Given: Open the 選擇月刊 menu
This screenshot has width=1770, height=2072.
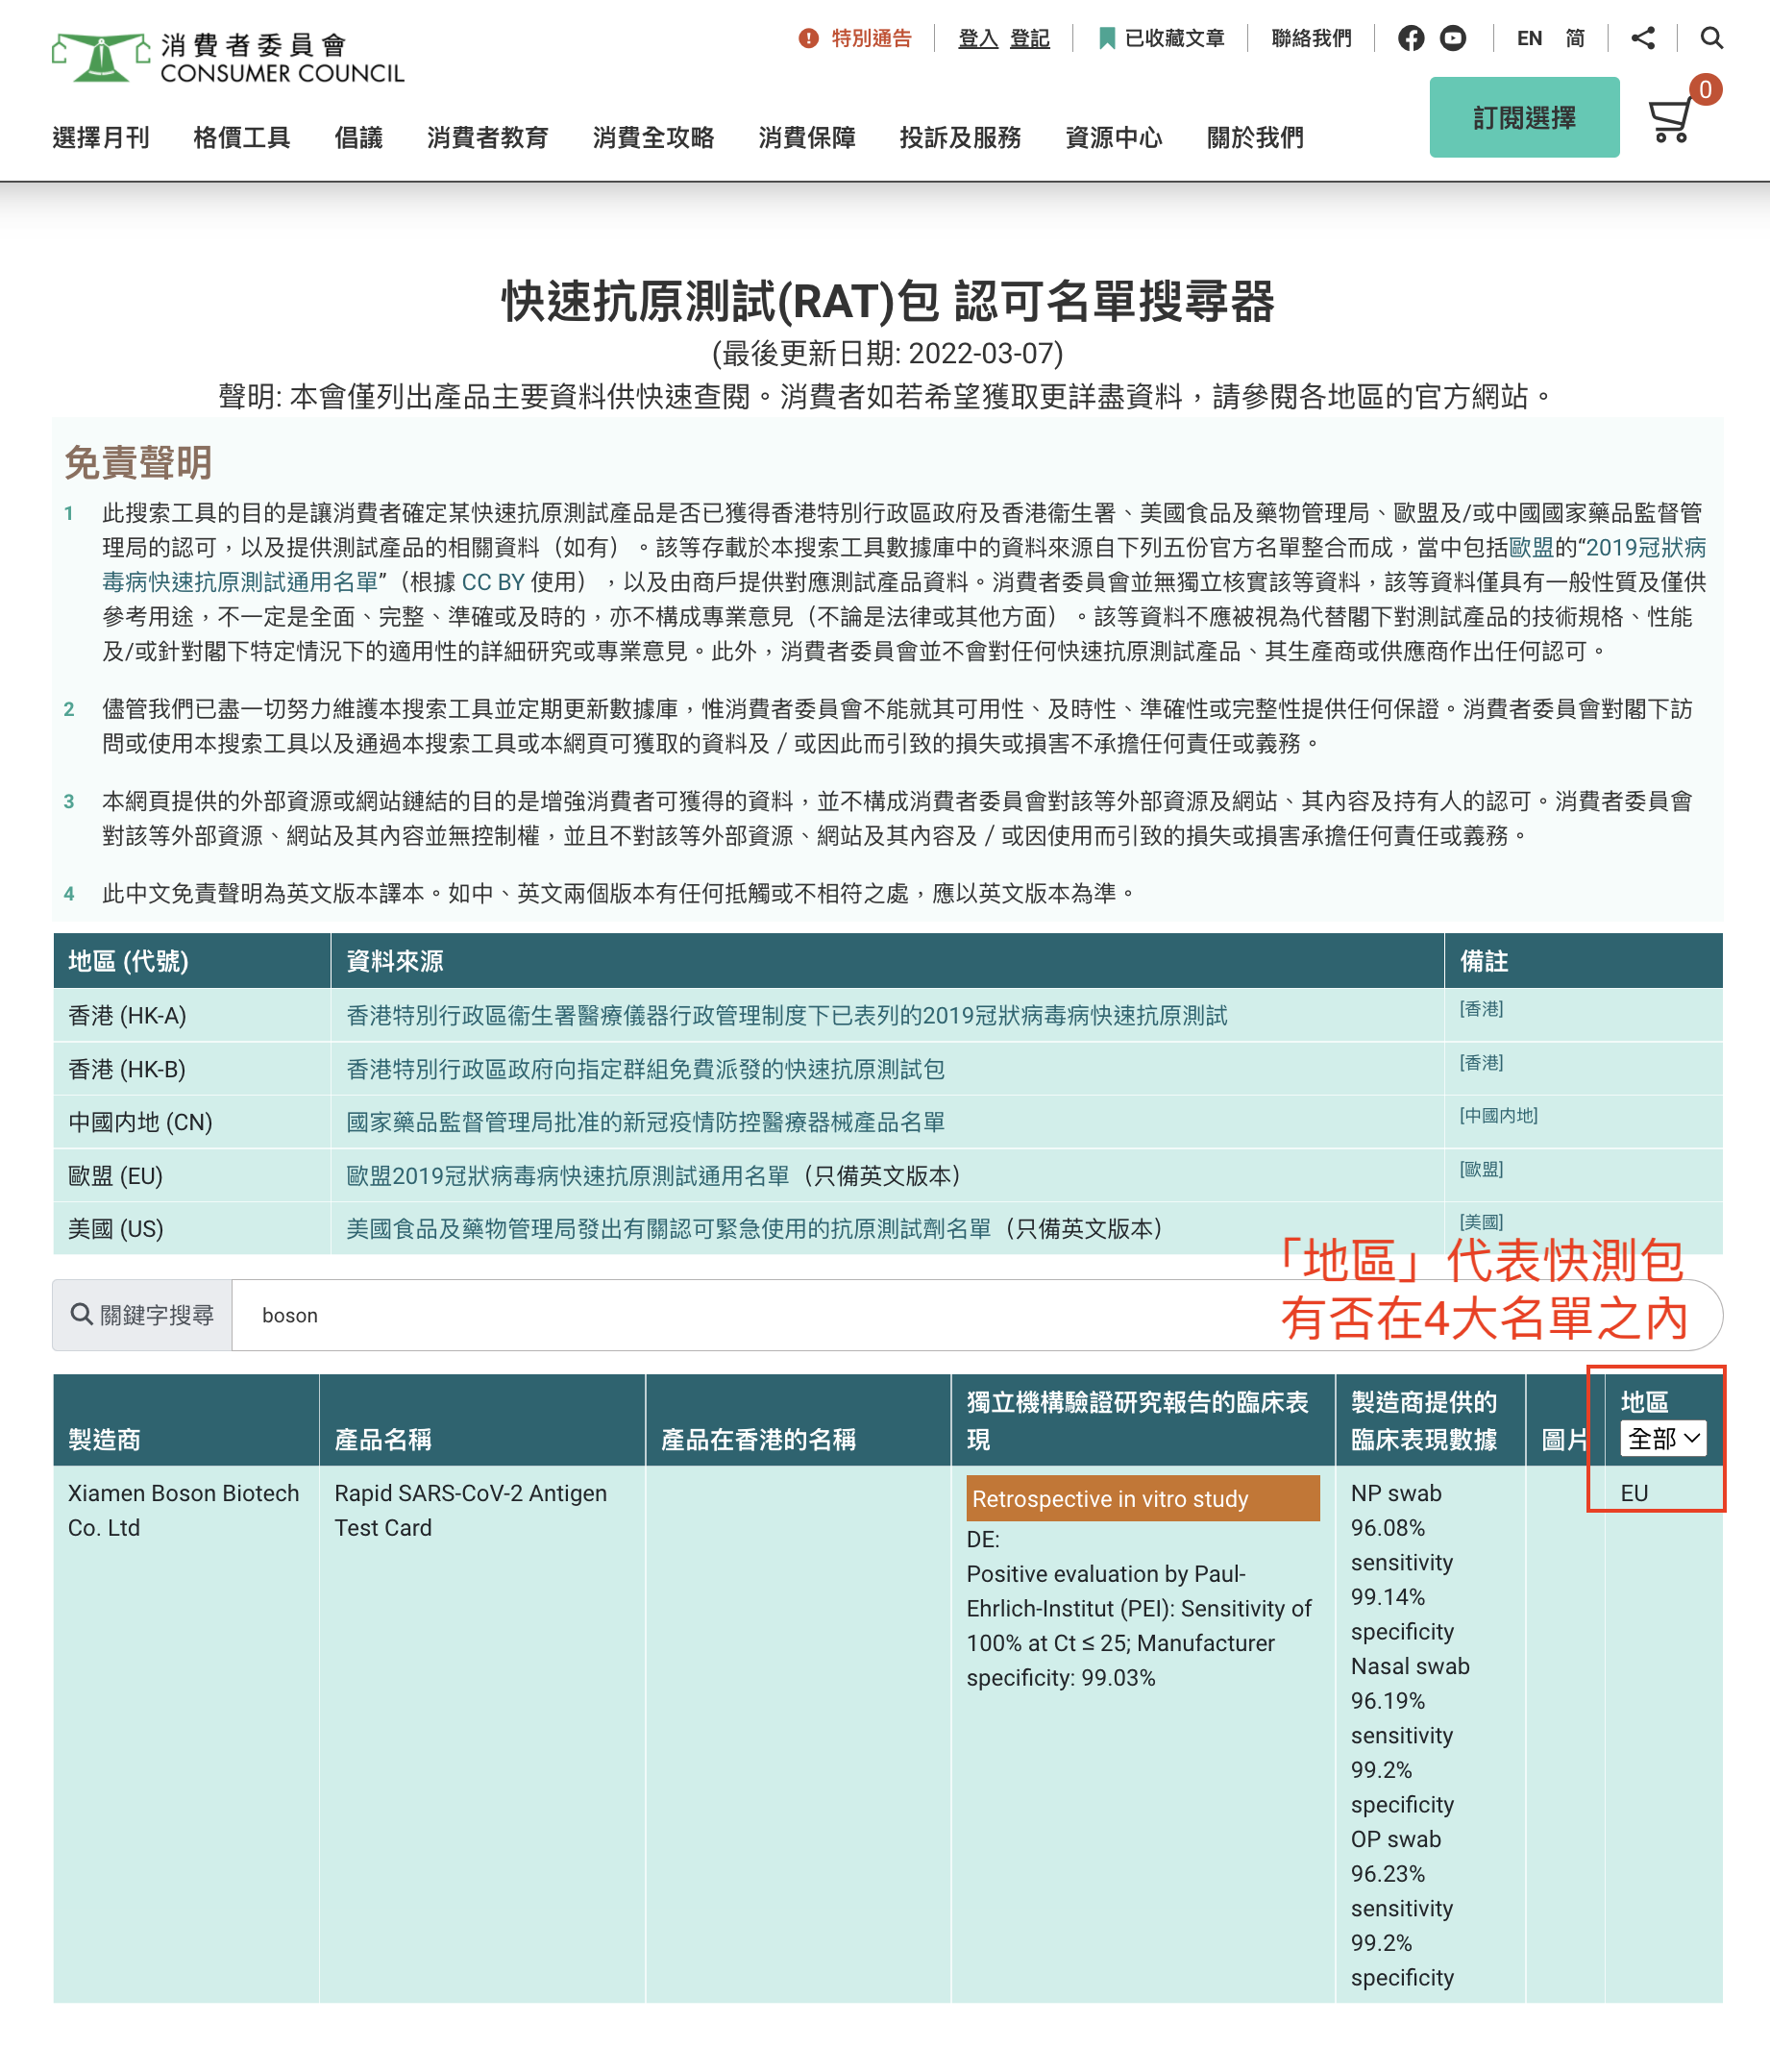Looking at the screenshot, I should pos(101,137).
